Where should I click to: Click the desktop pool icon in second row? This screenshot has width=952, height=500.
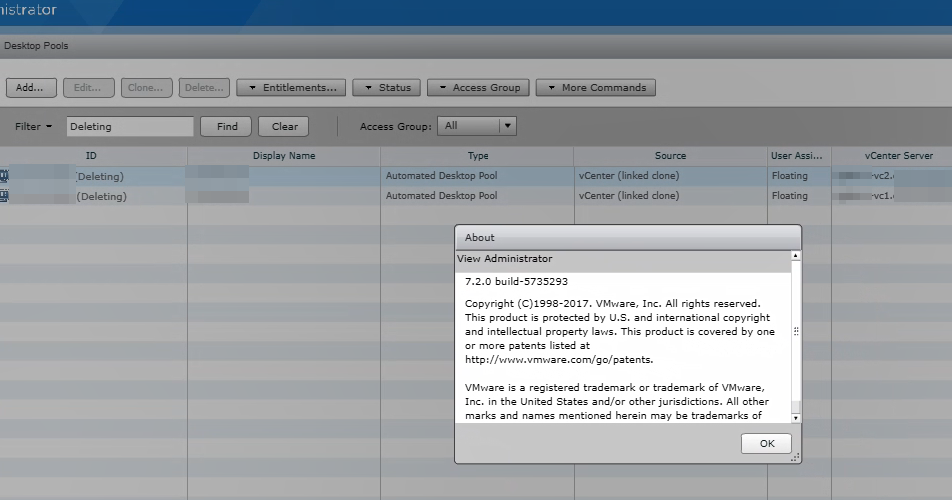[x=3, y=196]
